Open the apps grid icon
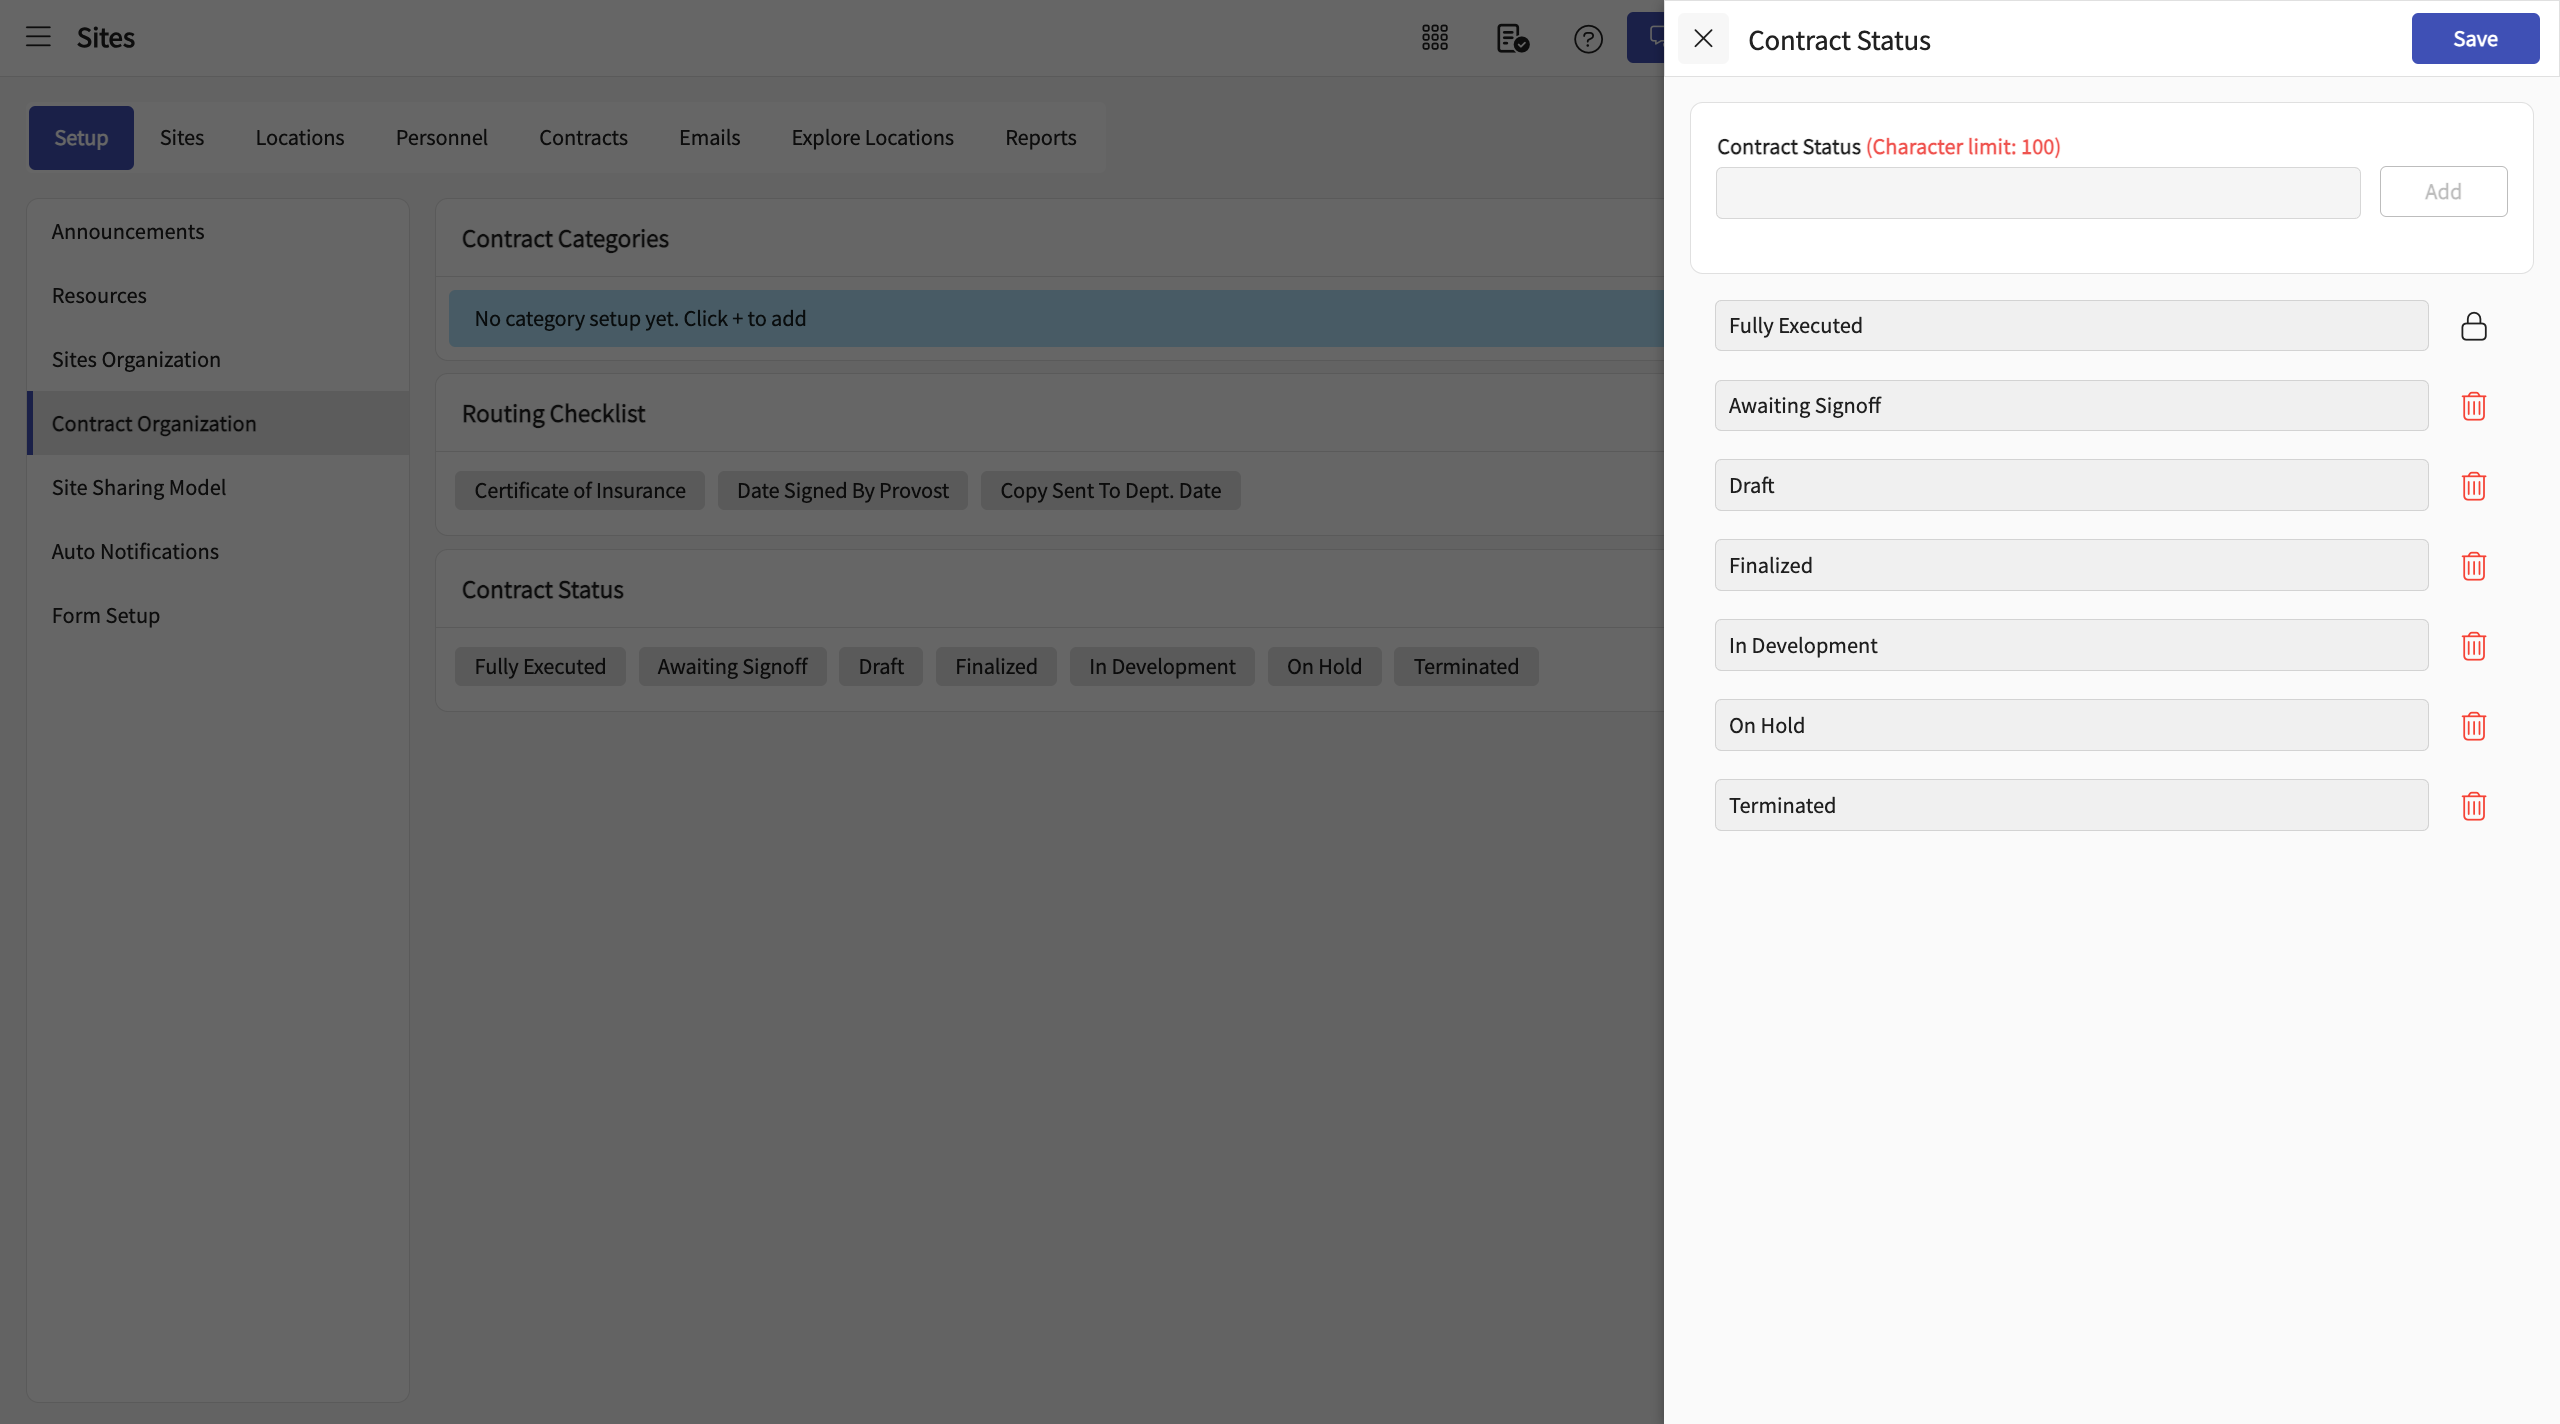 pos(1435,38)
